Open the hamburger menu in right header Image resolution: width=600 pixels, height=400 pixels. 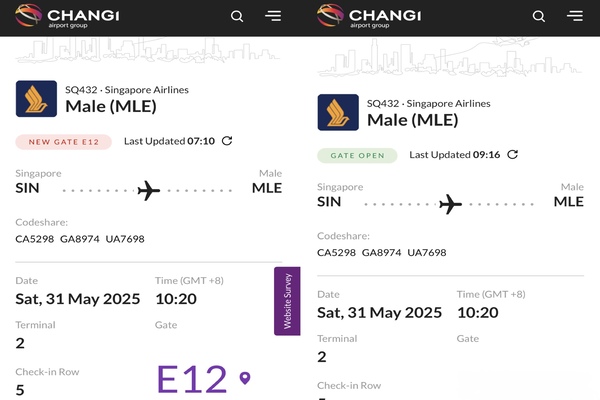coord(575,16)
